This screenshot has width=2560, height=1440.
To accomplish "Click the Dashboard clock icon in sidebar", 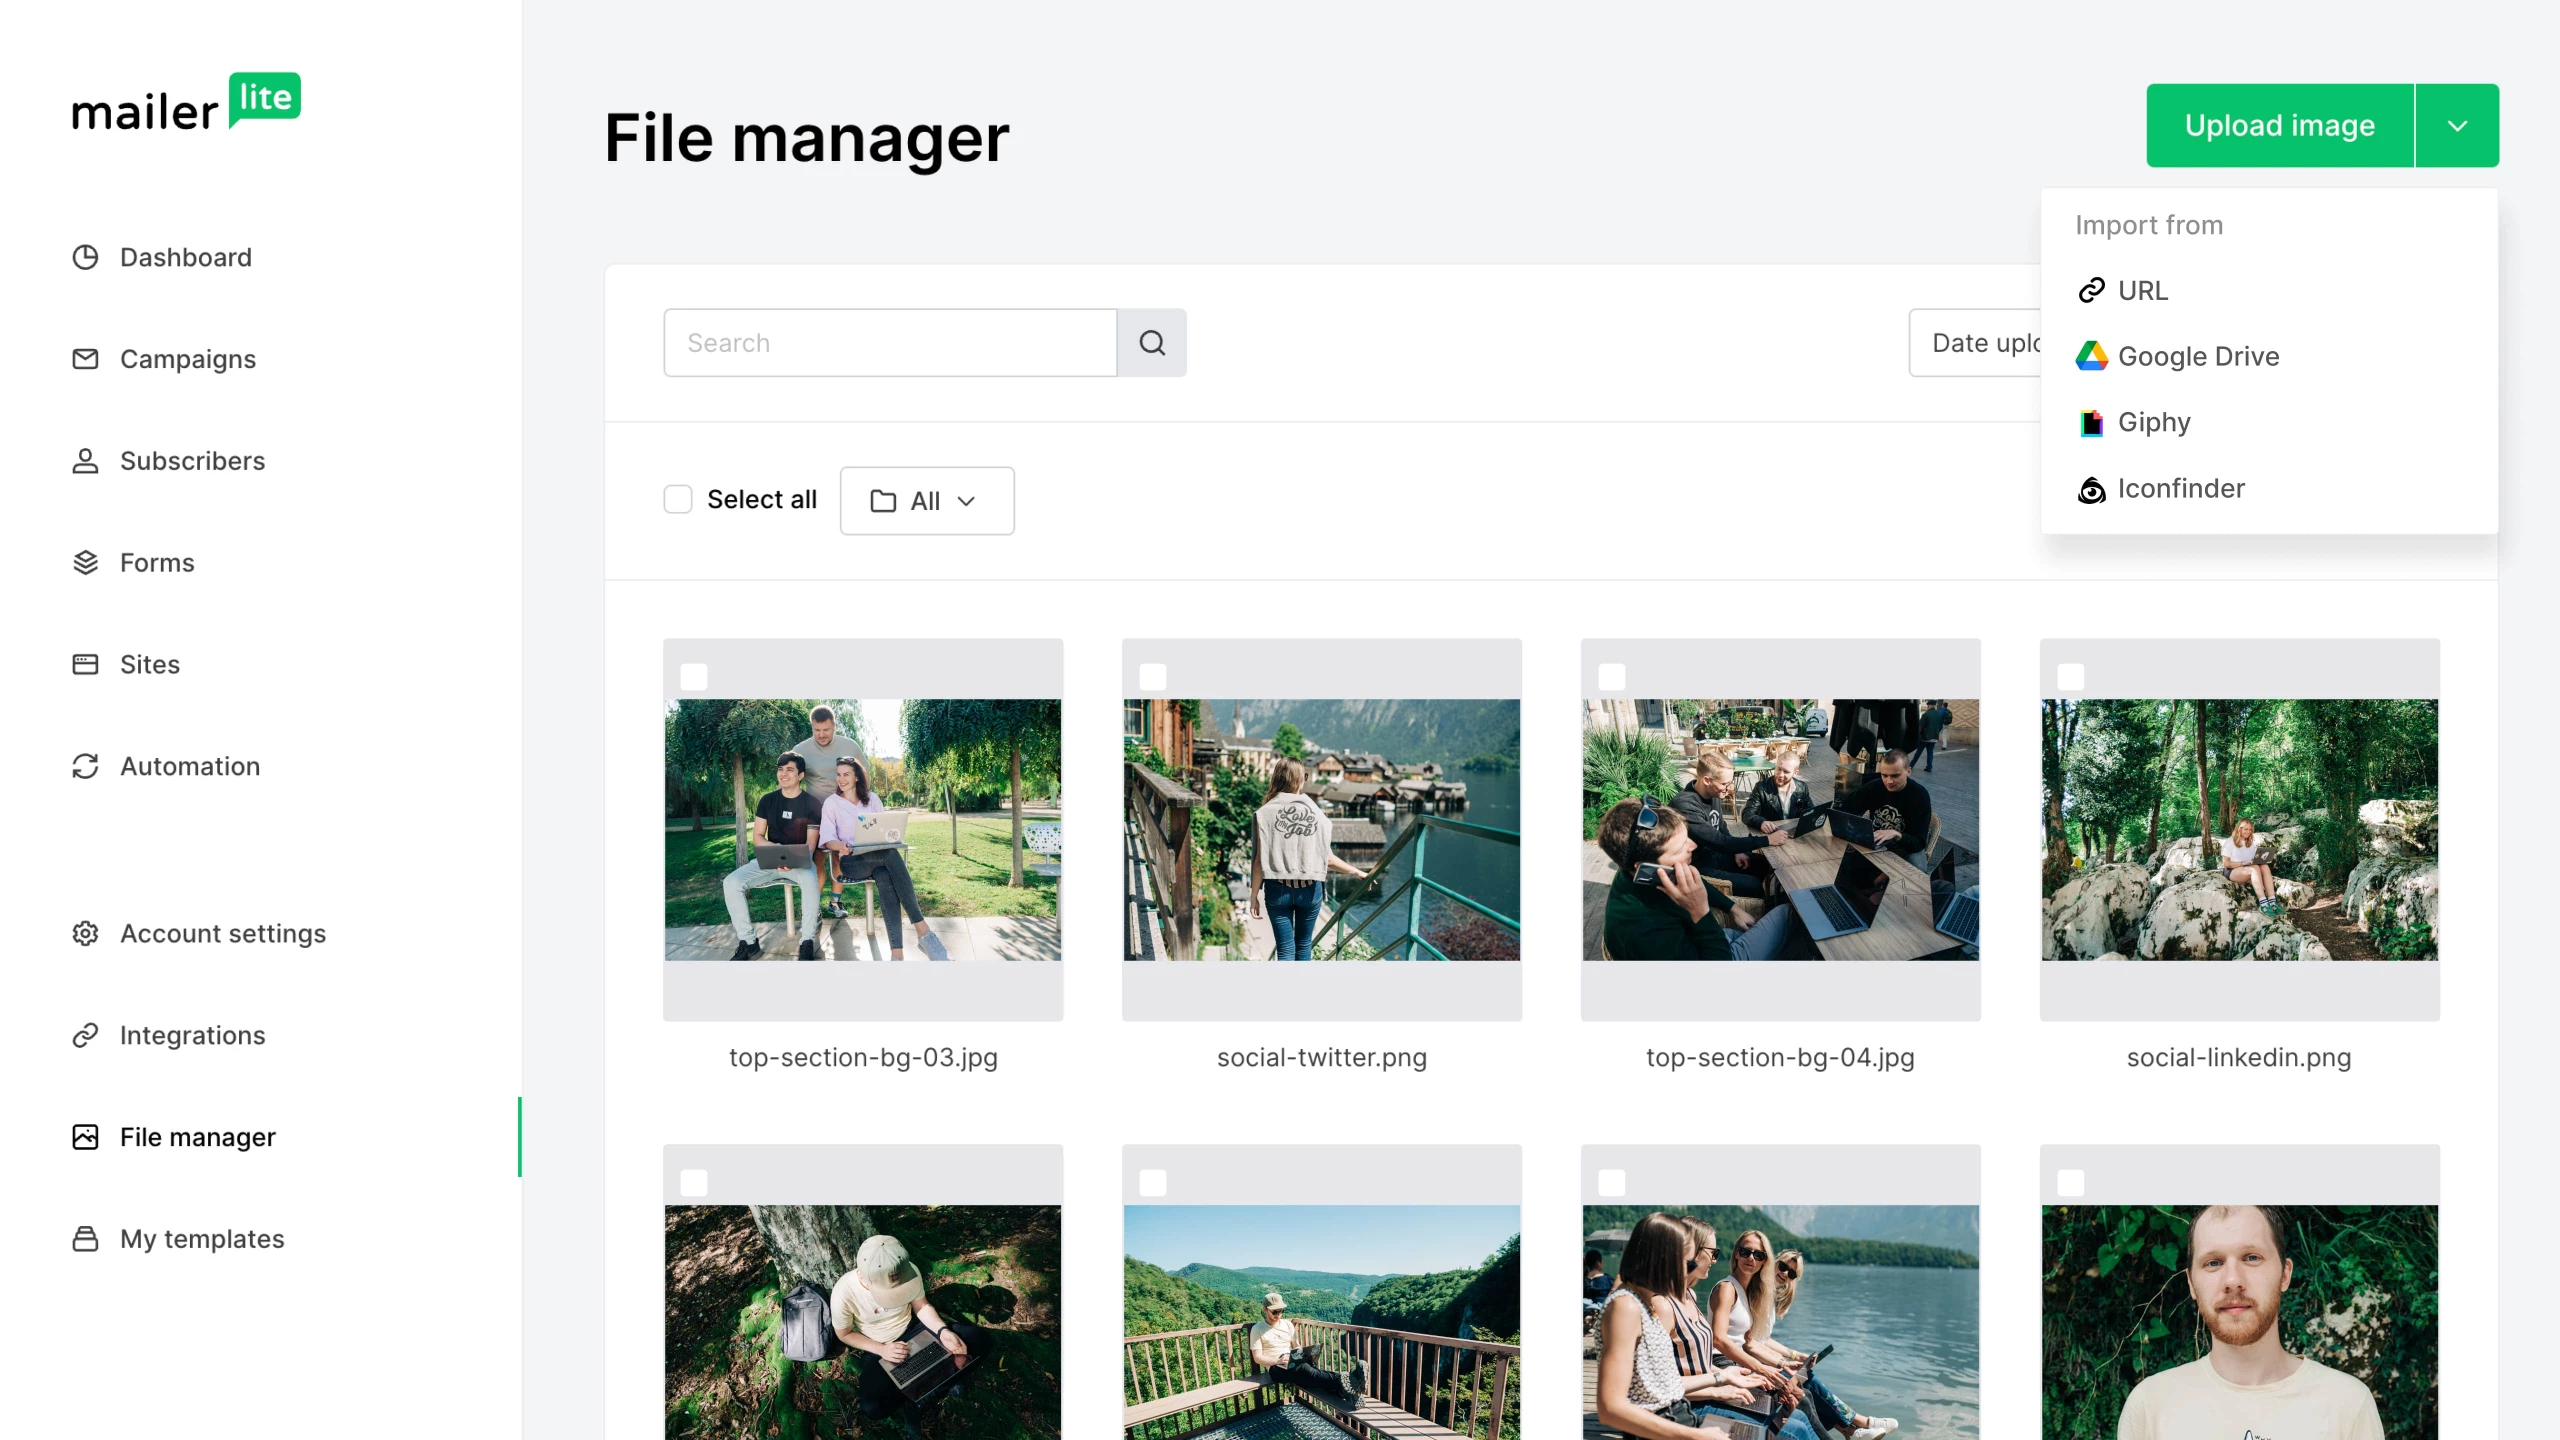I will pyautogui.click(x=85, y=257).
